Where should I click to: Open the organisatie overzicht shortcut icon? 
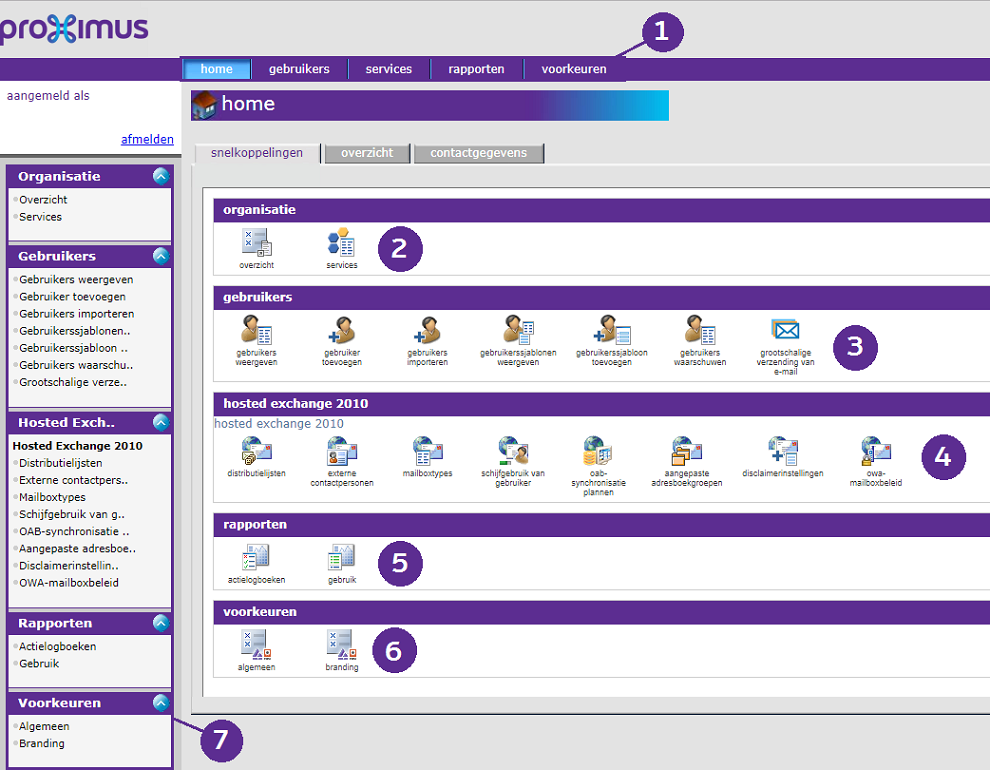tap(256, 243)
